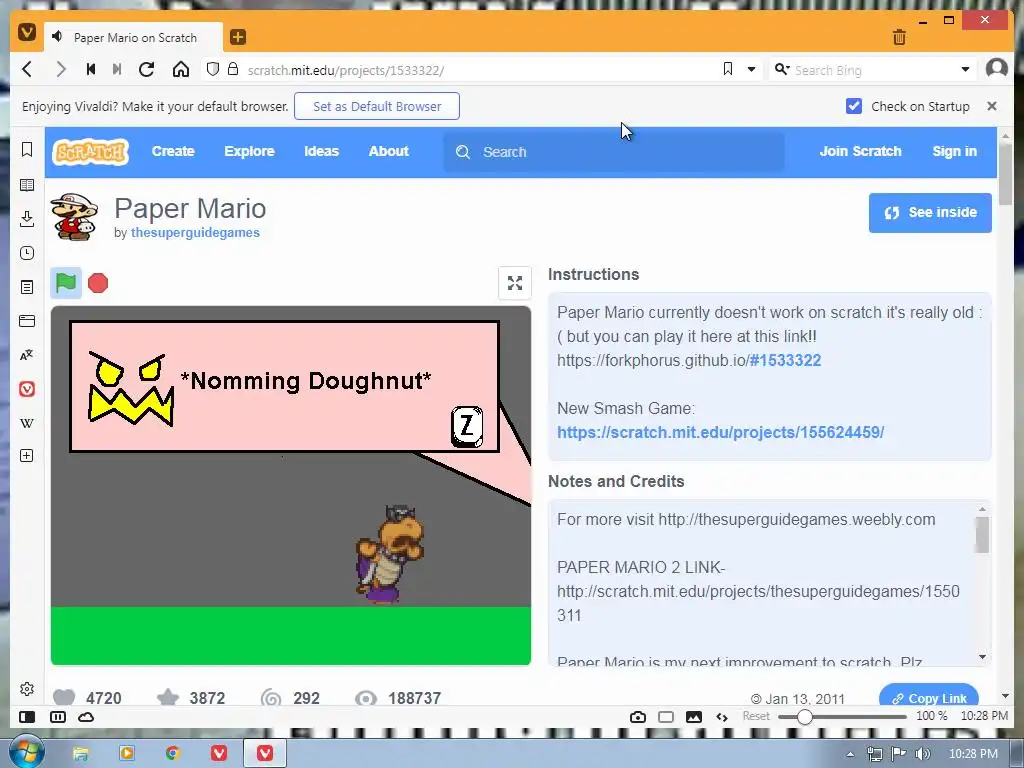Open thesuperguidegames profile link
The height and width of the screenshot is (768, 1024).
[195, 232]
